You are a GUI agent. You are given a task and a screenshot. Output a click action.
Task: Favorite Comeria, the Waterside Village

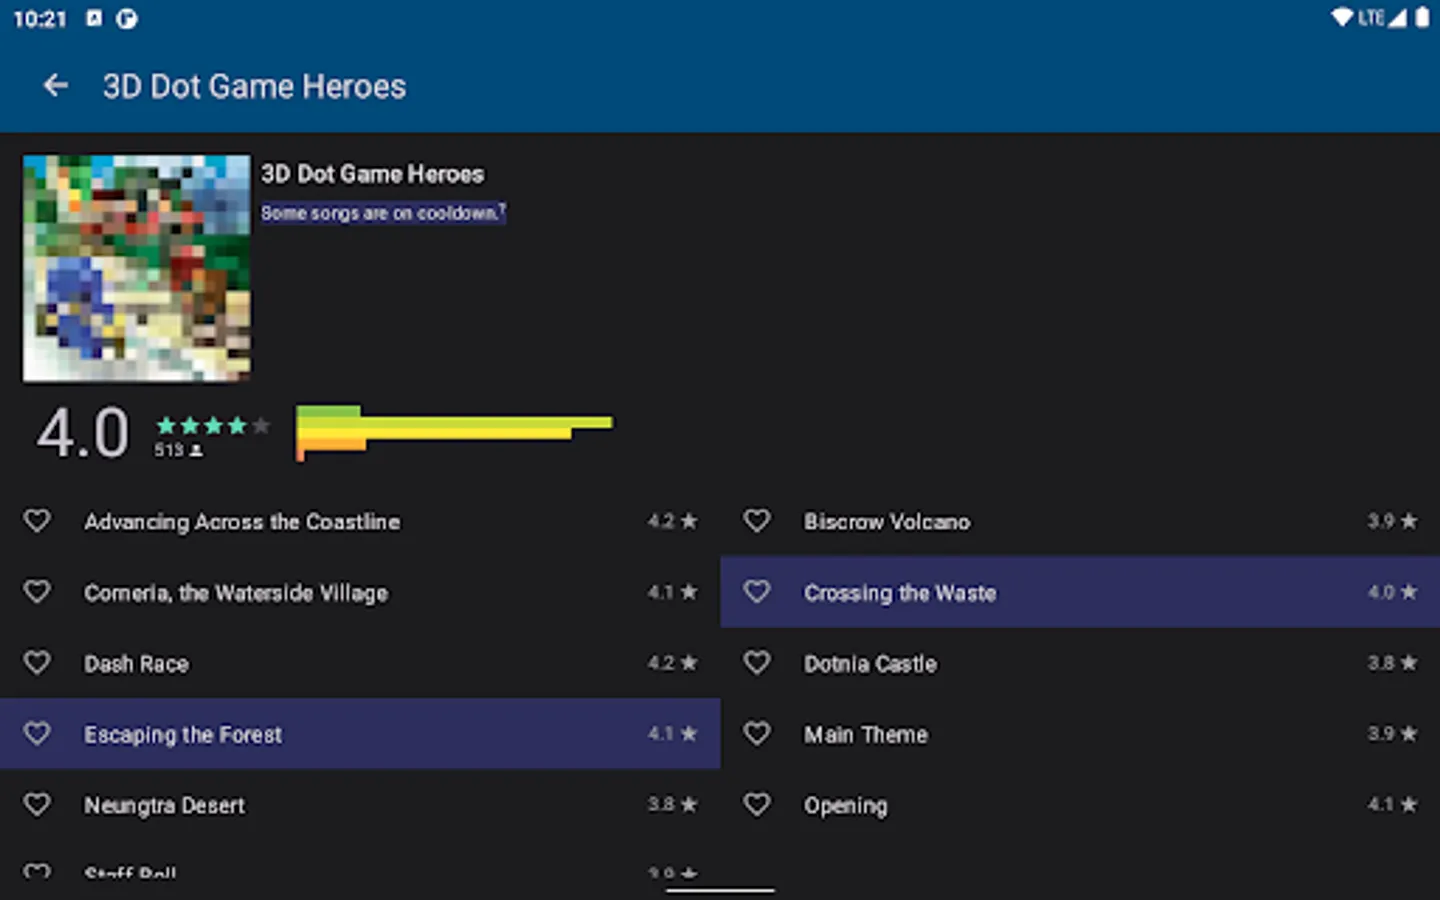(x=37, y=592)
